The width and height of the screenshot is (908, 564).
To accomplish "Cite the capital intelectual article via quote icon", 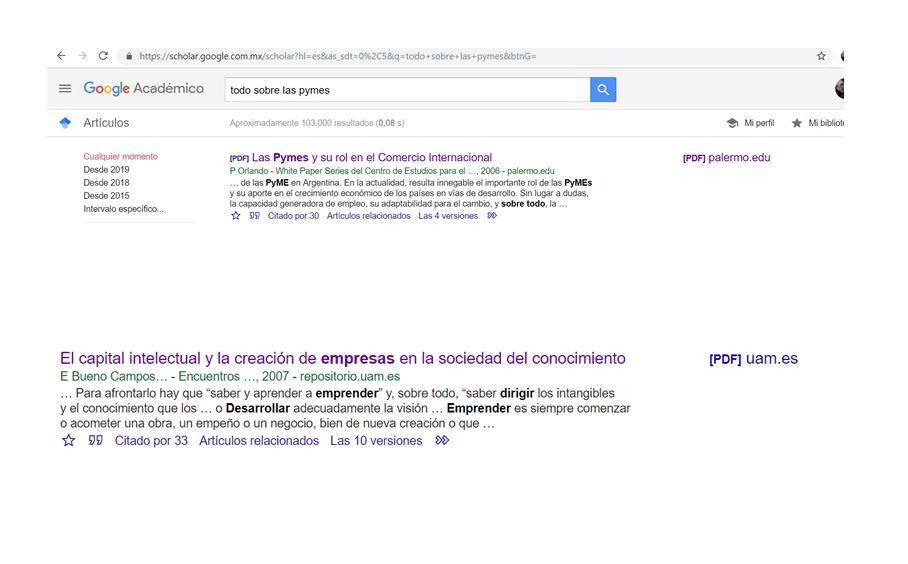I will pos(95,441).
